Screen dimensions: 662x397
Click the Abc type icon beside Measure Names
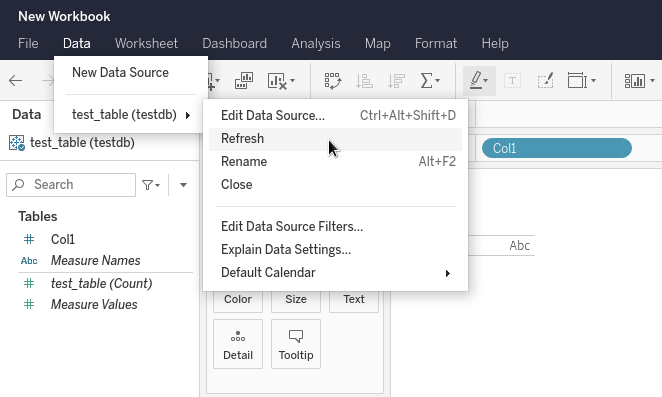click(x=29, y=261)
